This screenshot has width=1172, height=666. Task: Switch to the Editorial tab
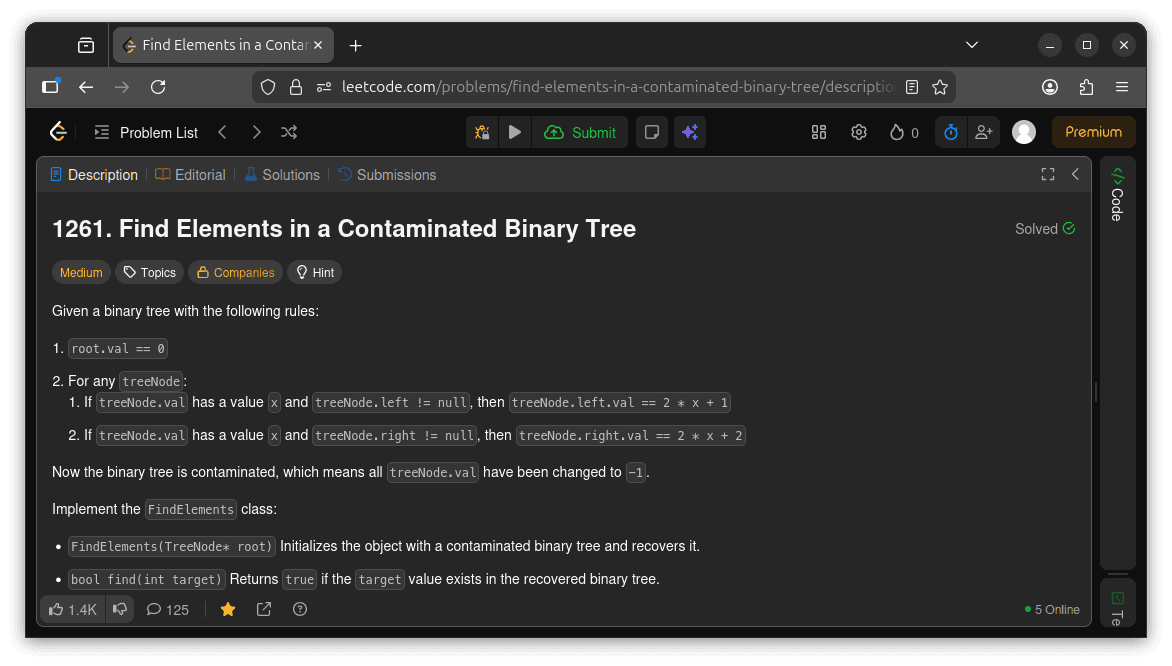coord(190,174)
